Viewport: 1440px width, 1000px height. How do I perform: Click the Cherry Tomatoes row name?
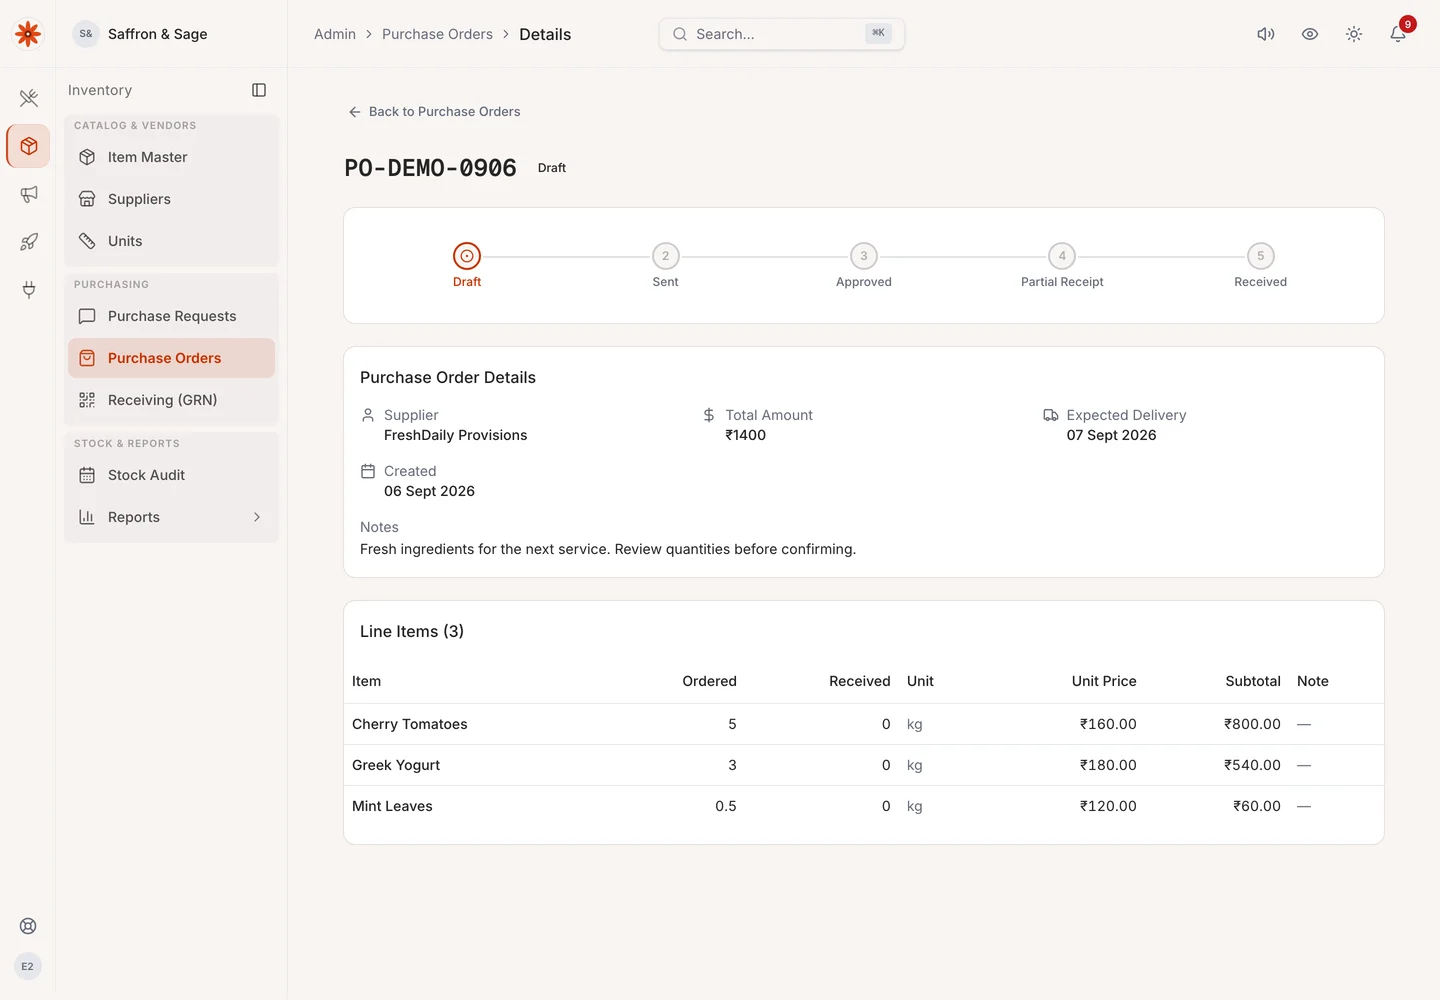pyautogui.click(x=410, y=724)
